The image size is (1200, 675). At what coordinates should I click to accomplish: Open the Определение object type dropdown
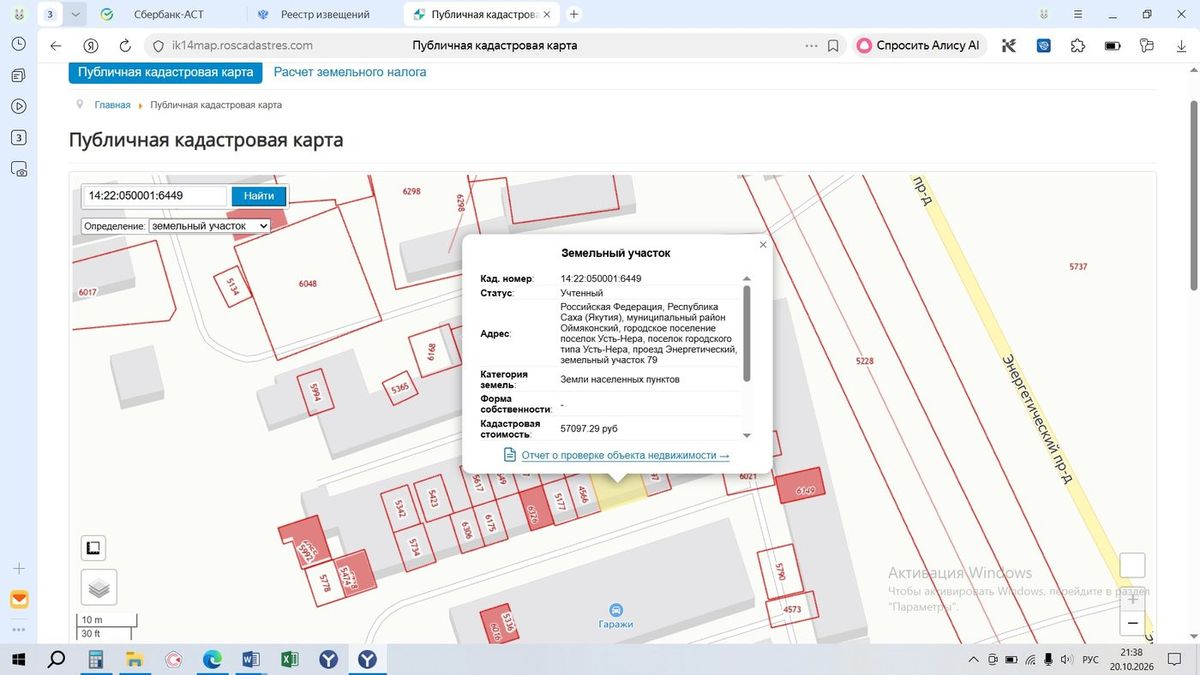pos(209,226)
